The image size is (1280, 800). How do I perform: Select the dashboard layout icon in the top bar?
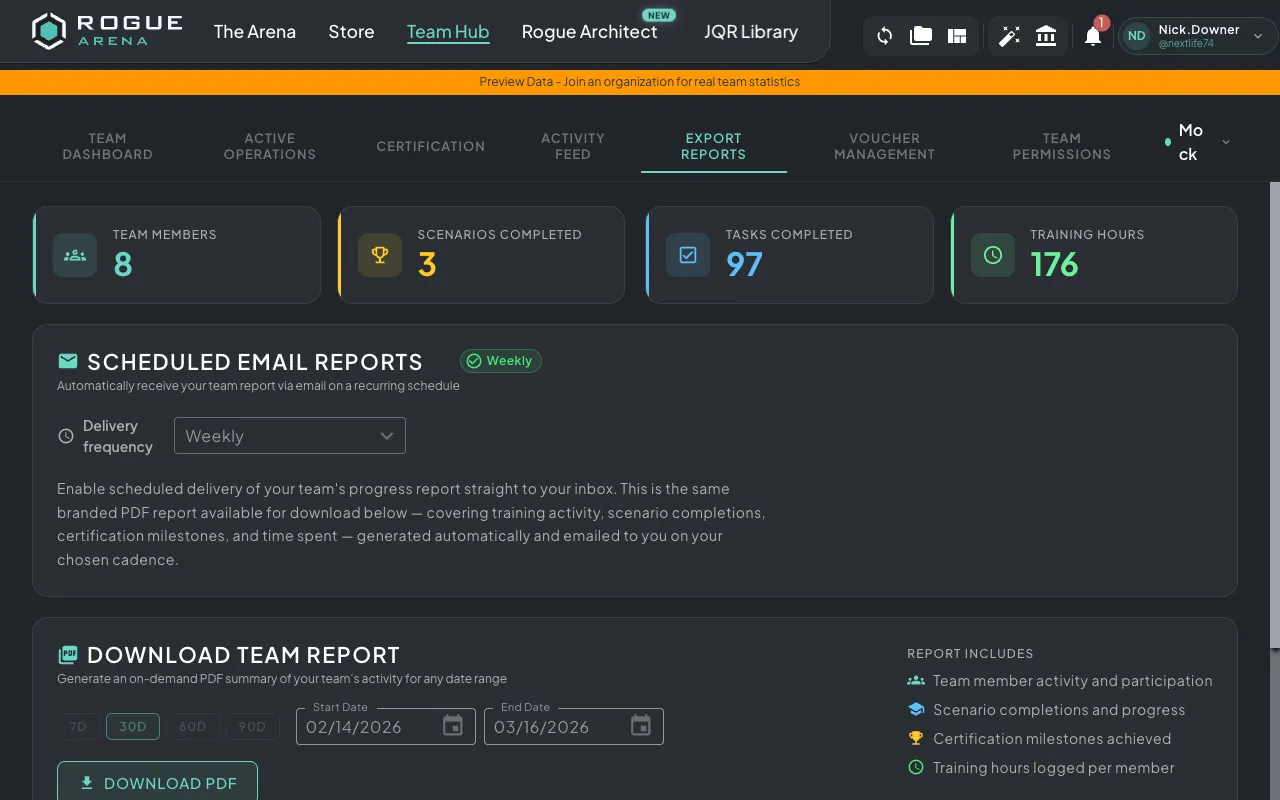[956, 35]
